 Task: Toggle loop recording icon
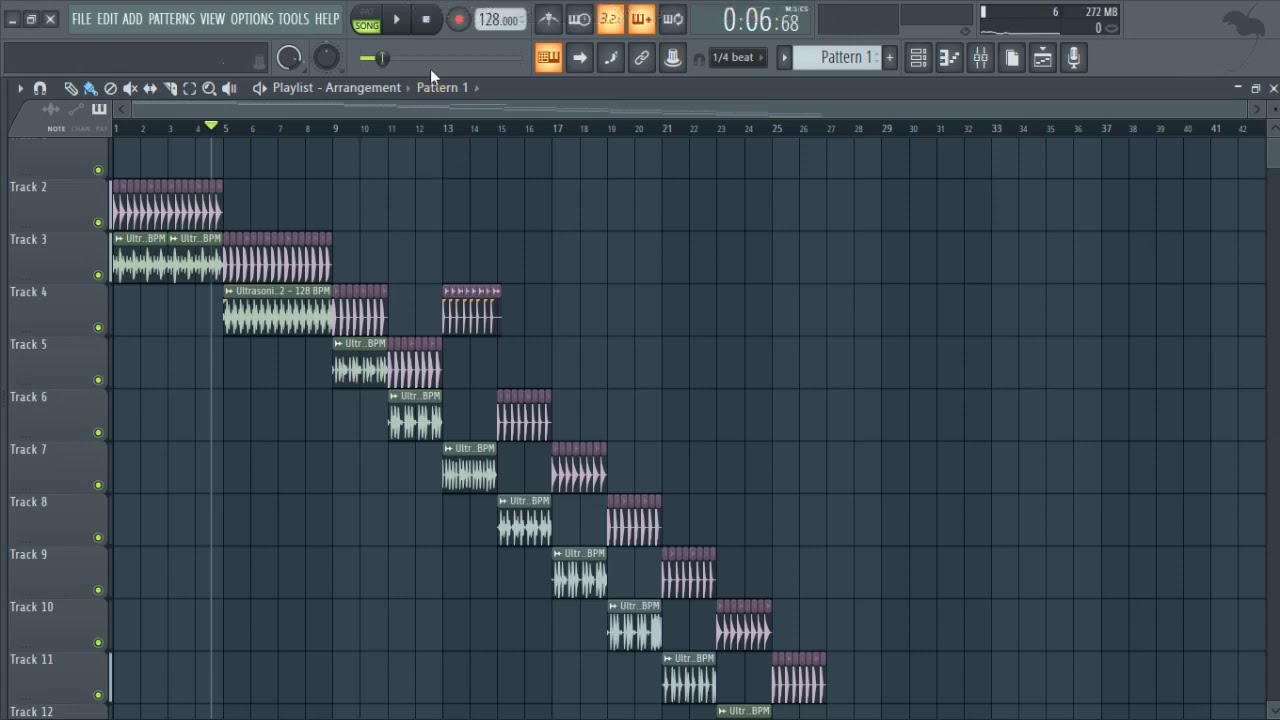click(x=673, y=19)
